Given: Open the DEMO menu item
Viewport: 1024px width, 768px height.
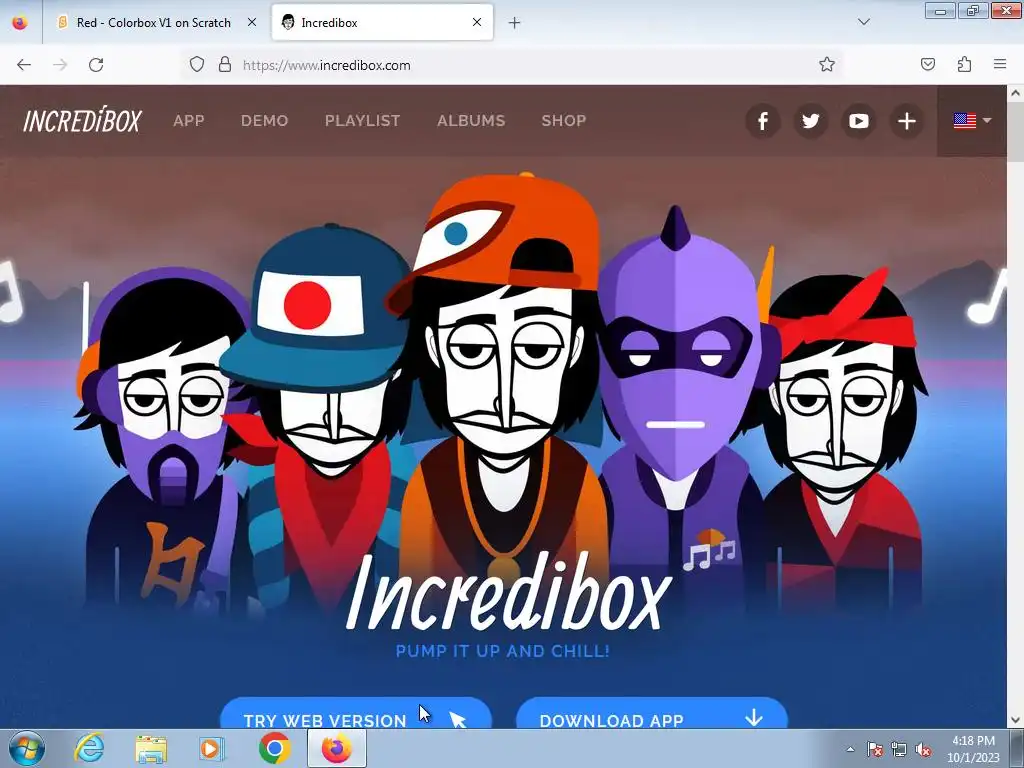Looking at the screenshot, I should (264, 121).
